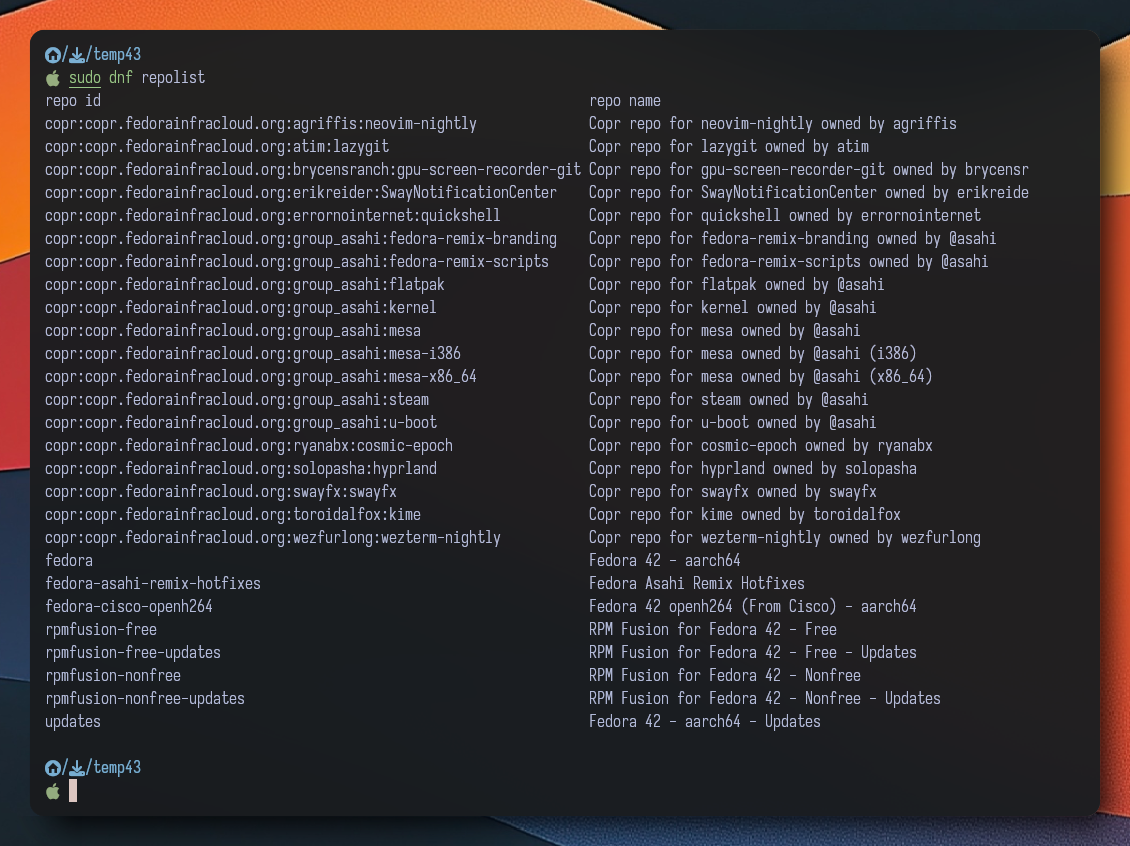1130x846 pixels.
Task: Click 'Copr repo for kime owned by toroidalfox'
Action: [744, 516]
